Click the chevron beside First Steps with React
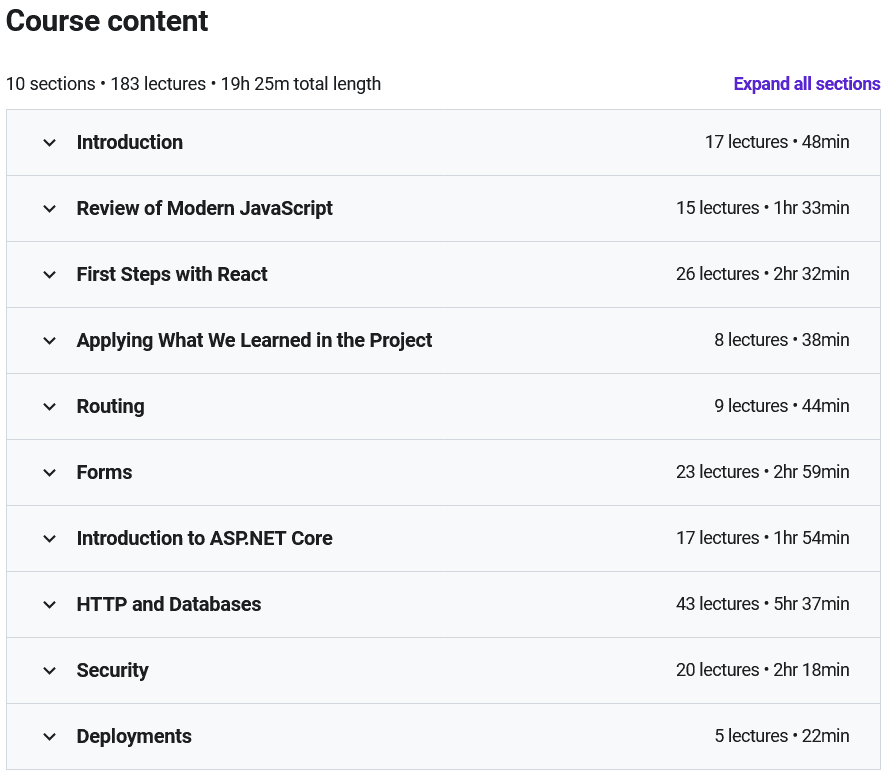This screenshot has width=888, height=778. pos(50,275)
